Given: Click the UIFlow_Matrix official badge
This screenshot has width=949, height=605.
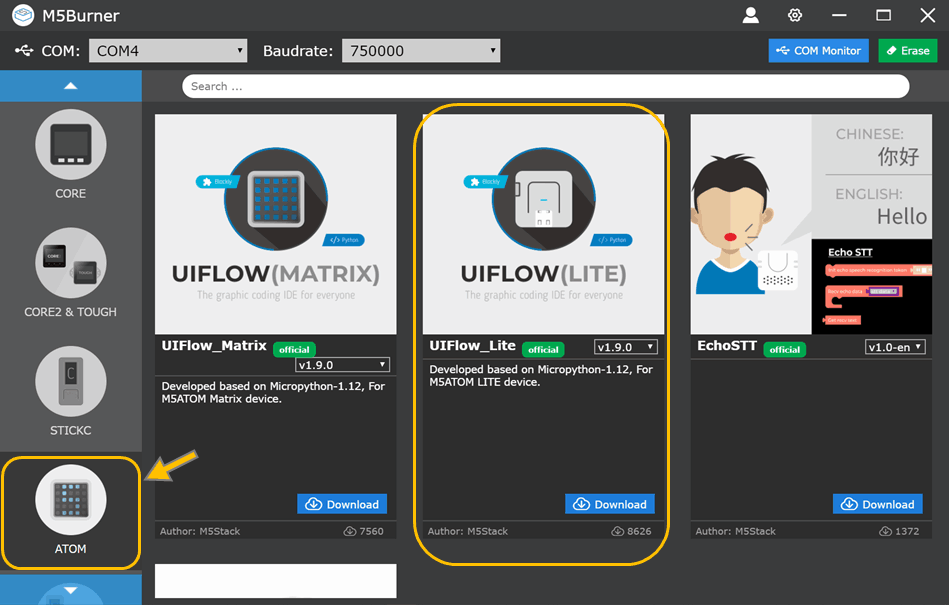Looking at the screenshot, I should 294,350.
